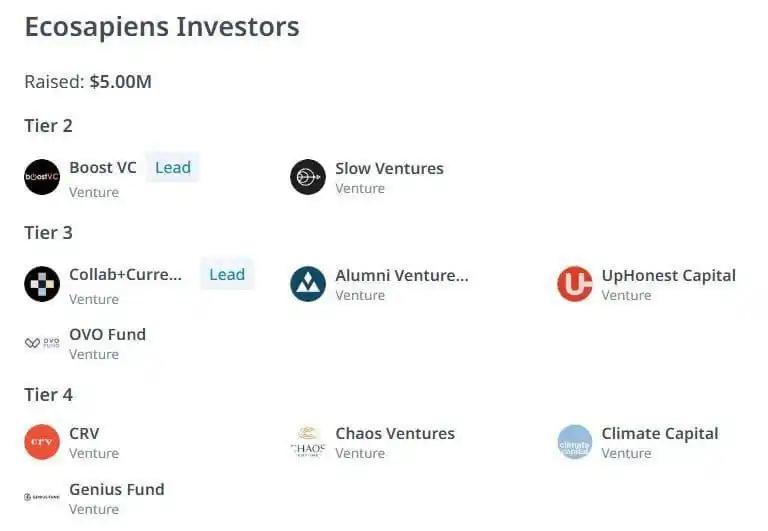
Task: Open the OVO Fund name link
Action: (x=107, y=334)
